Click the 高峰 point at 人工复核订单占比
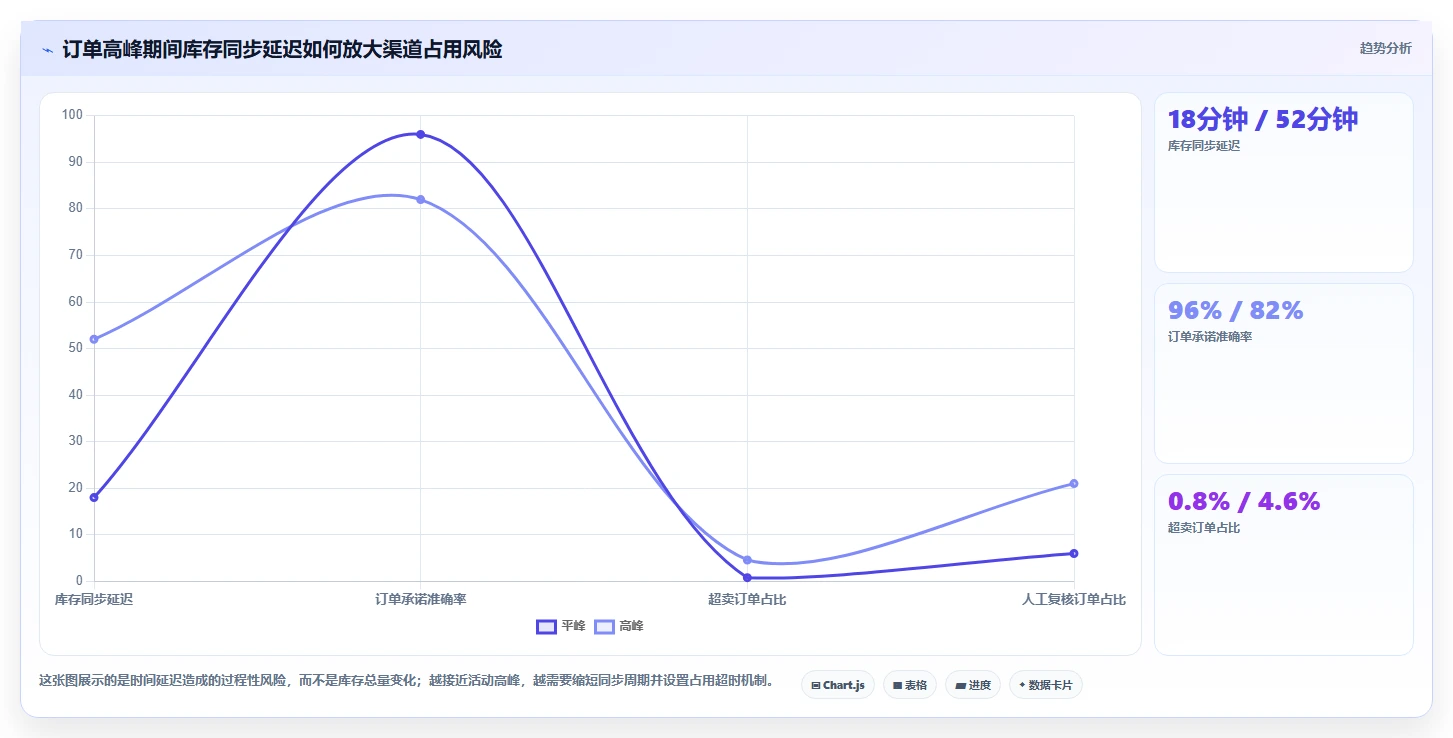Image resolution: width=1453 pixels, height=738 pixels. click(1074, 483)
